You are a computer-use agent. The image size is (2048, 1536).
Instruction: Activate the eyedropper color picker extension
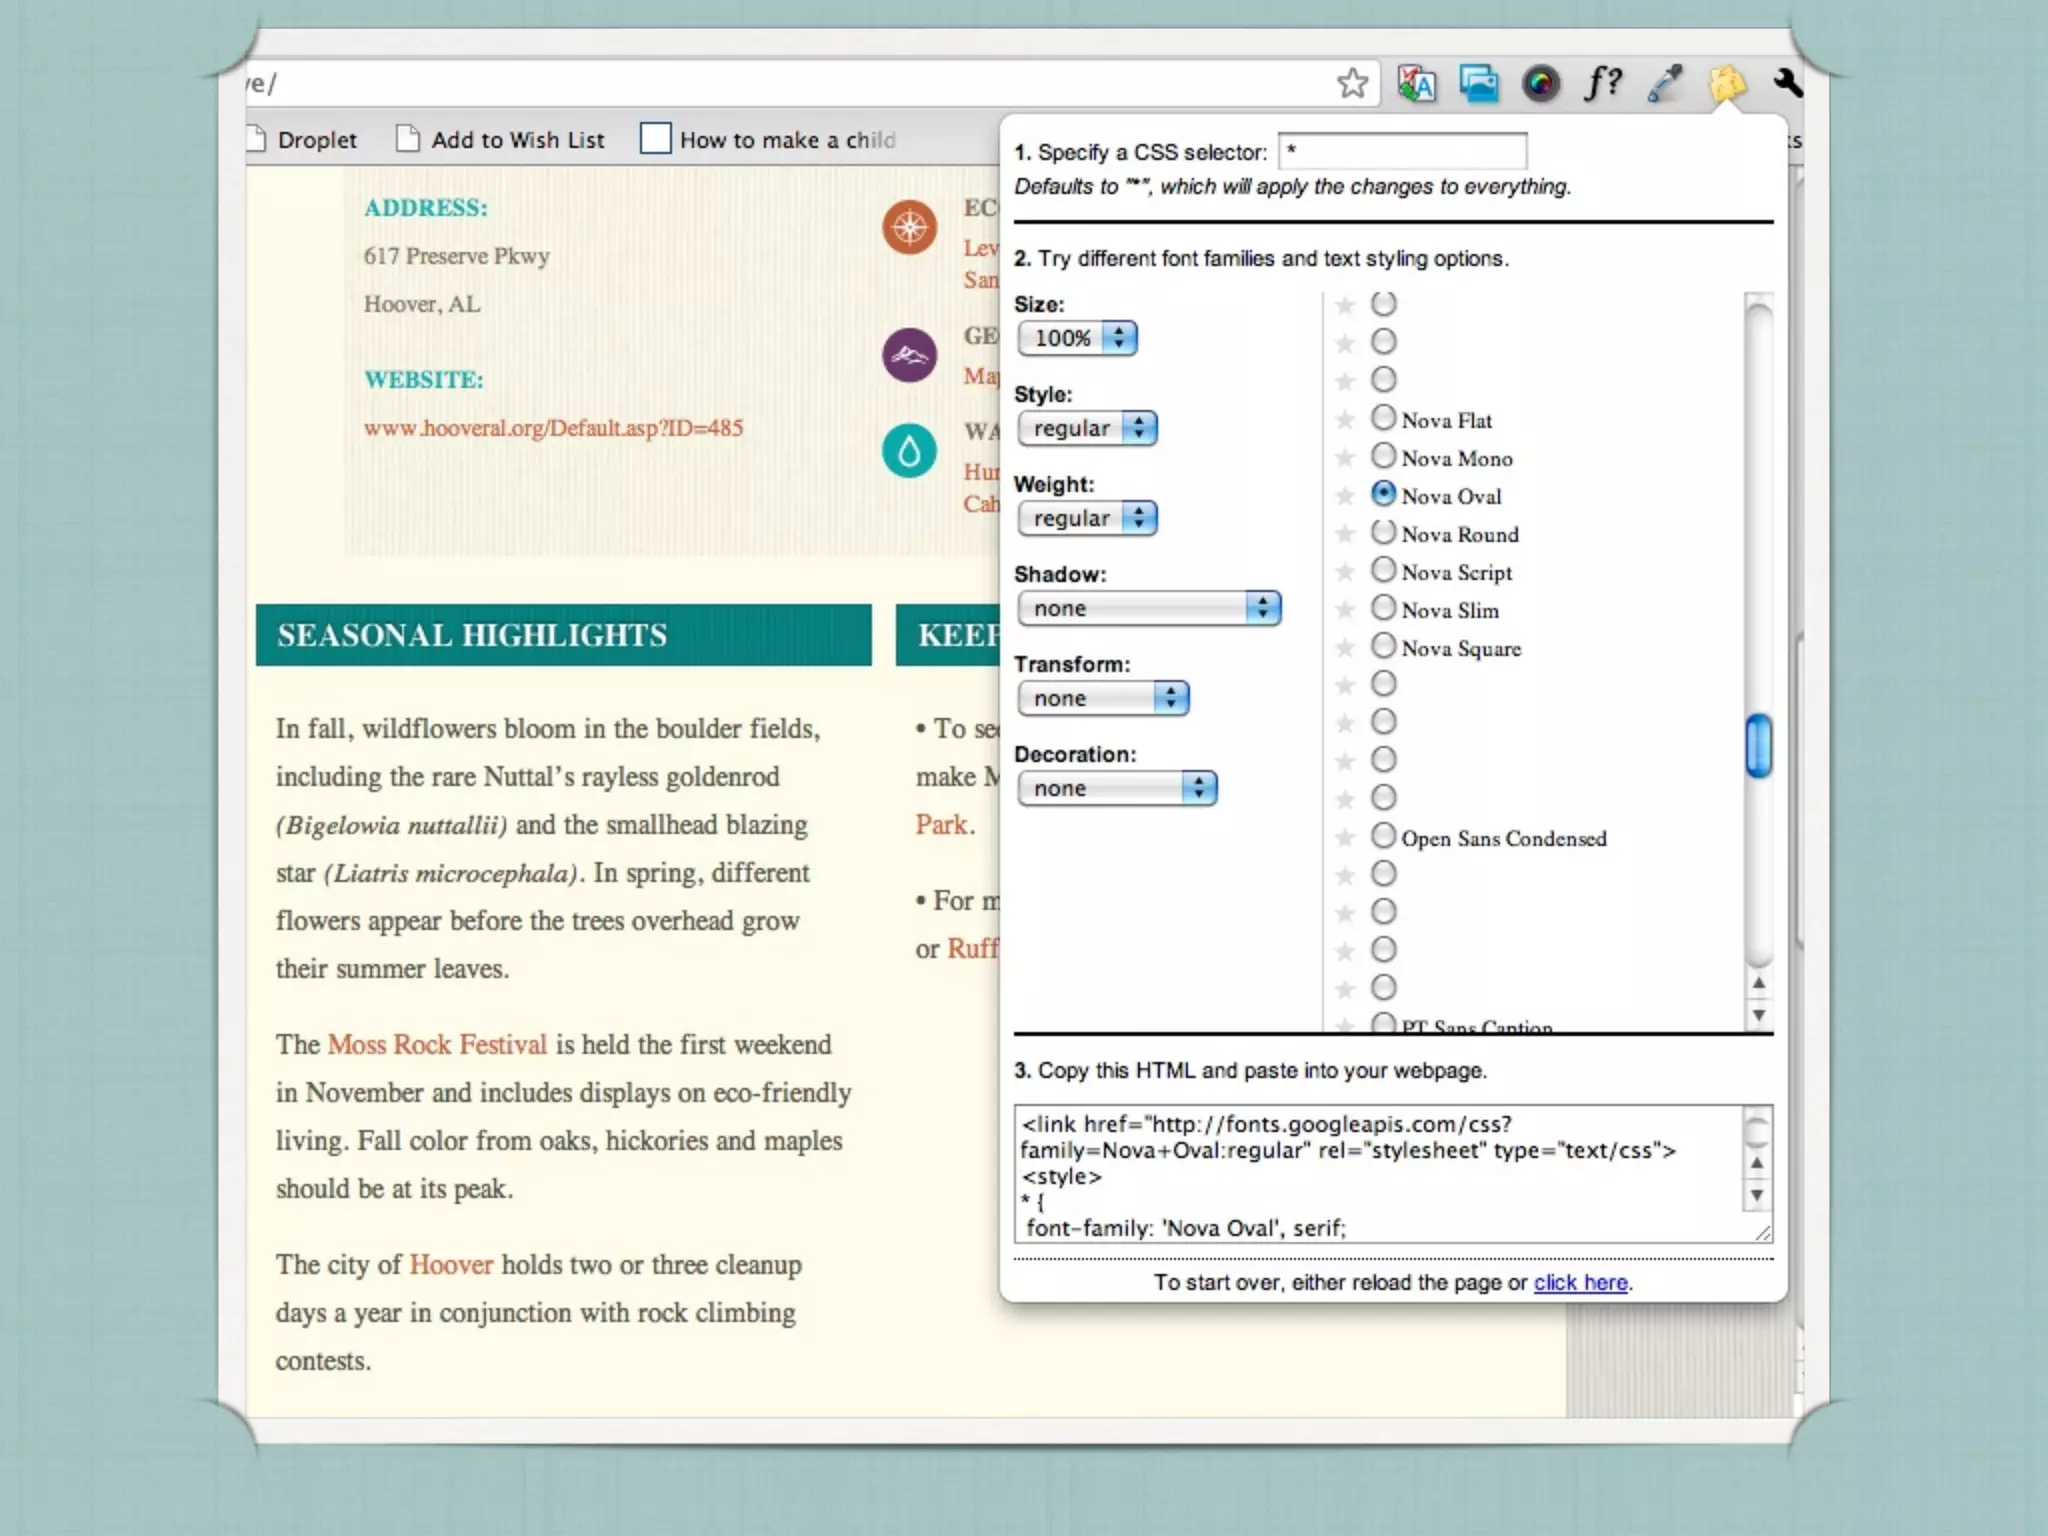coord(1665,84)
